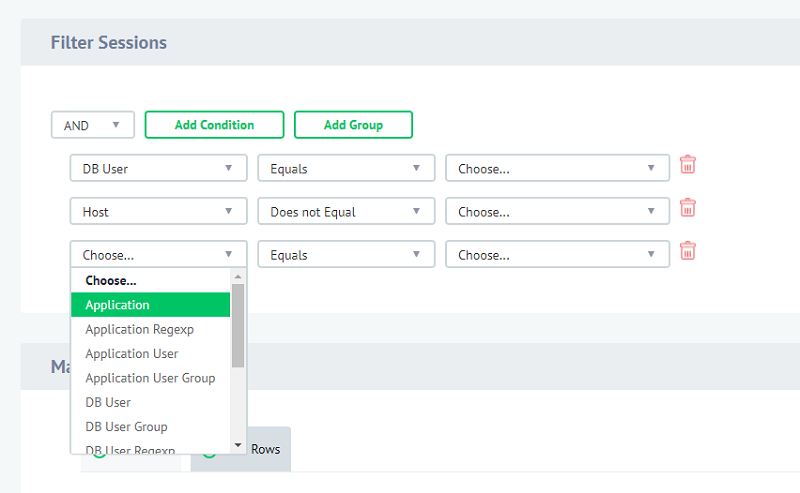The height and width of the screenshot is (493, 800).
Task: Select Application User Group option
Action: pyautogui.click(x=150, y=378)
